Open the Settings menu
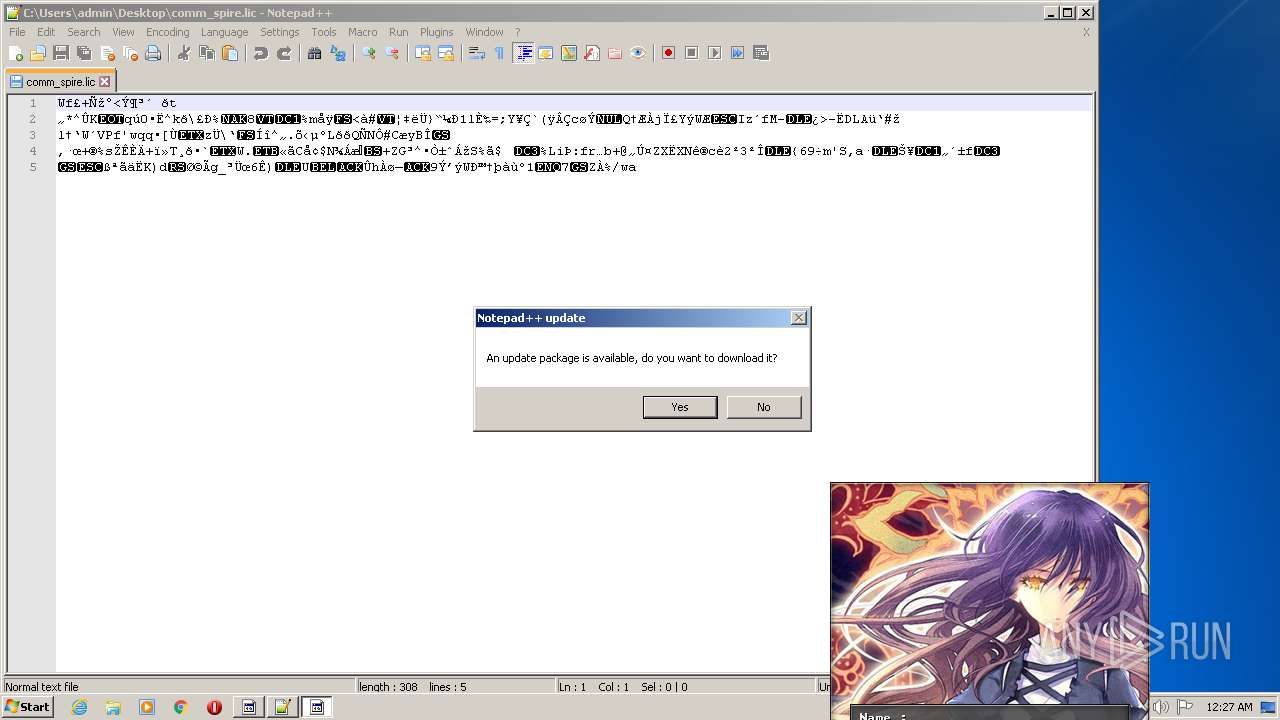The height and width of the screenshot is (720, 1280). (x=280, y=32)
